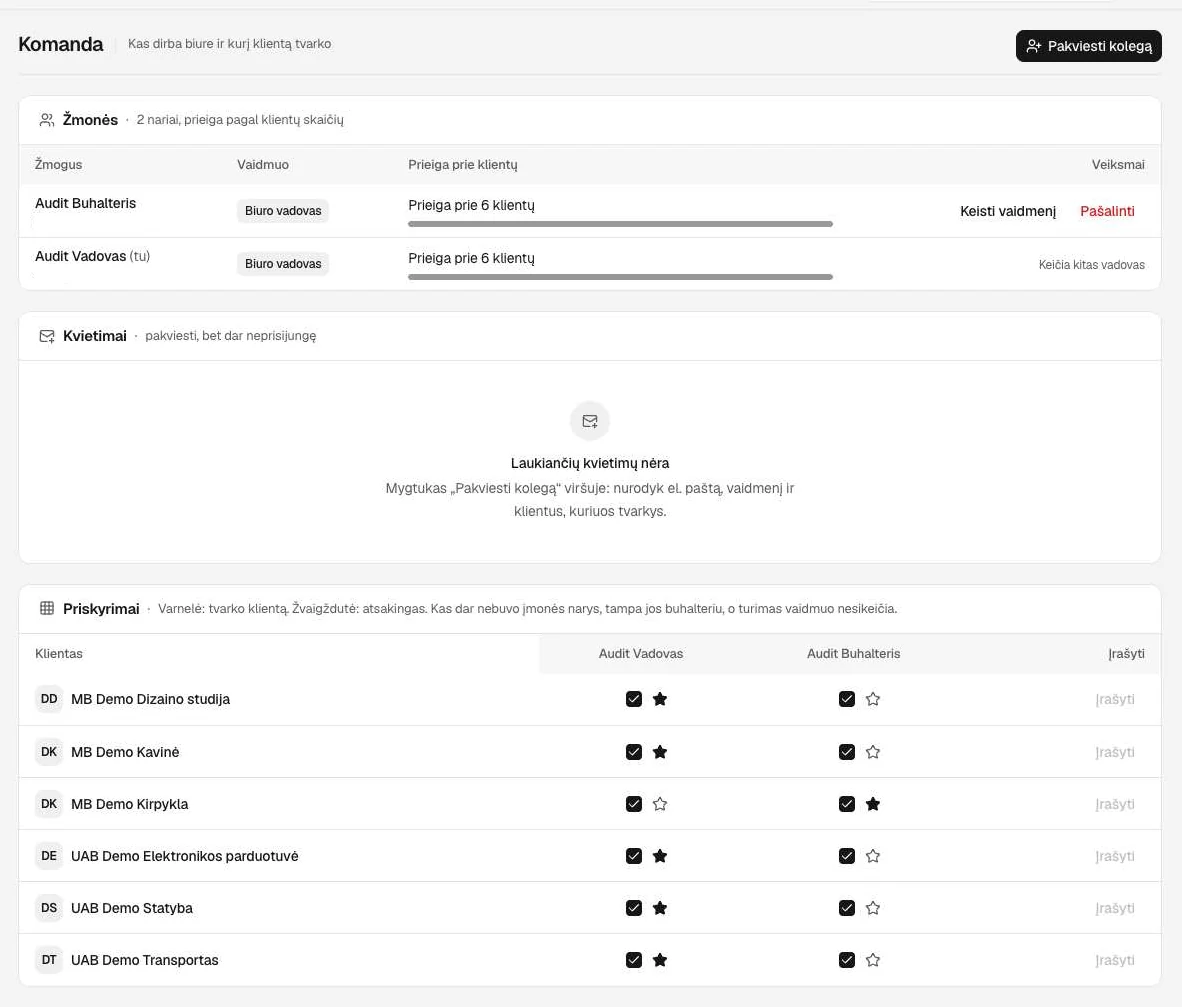The width and height of the screenshot is (1182, 1007).
Task: Click the client MB Demo Dizaino studija
Action: [150, 699]
